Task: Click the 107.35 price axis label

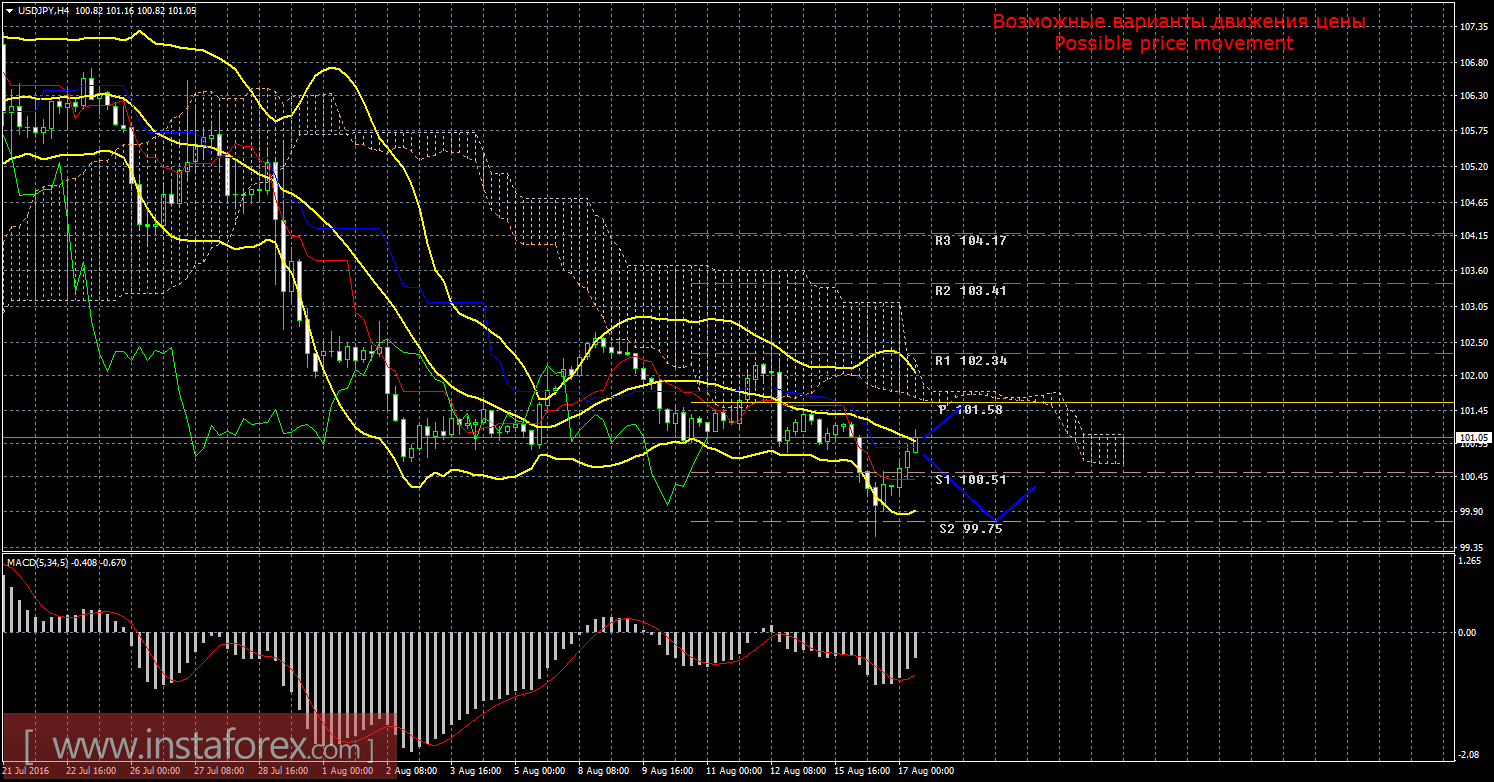Action: click(x=1470, y=28)
